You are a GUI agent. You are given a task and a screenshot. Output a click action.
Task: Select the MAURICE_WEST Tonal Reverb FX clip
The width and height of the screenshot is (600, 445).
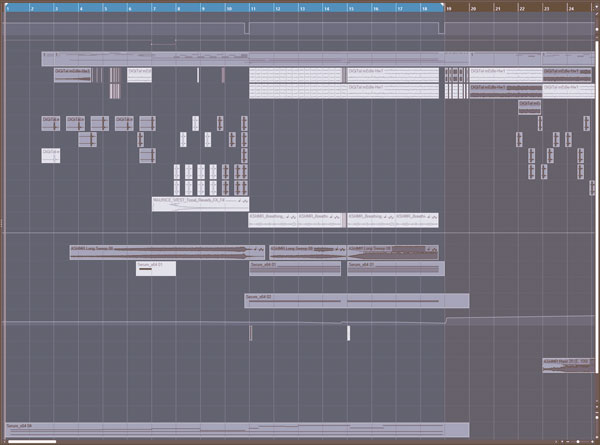201,204
